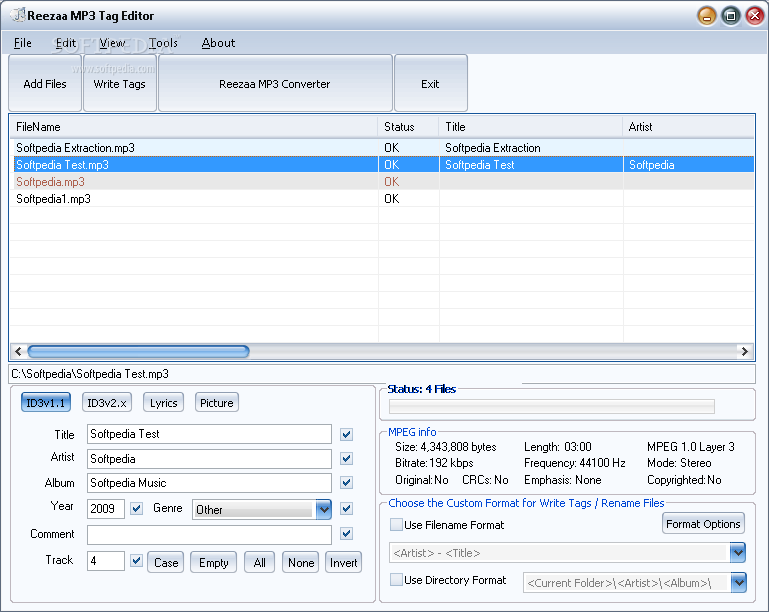Click scroll left arrow of file list

(18, 351)
